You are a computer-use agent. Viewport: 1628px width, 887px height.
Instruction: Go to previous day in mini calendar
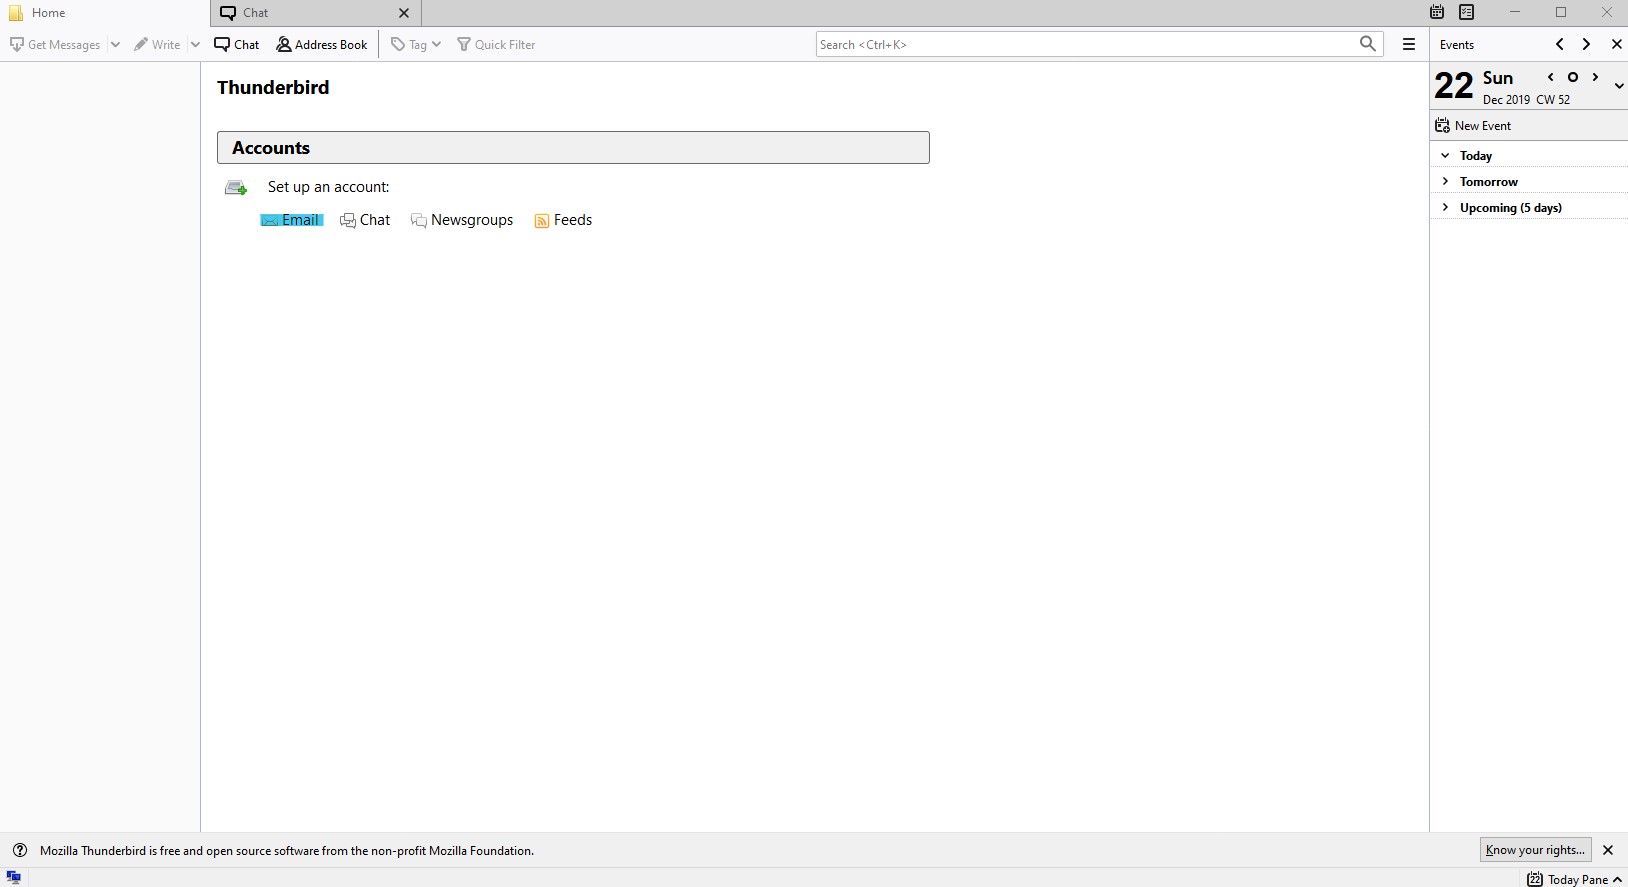coord(1550,77)
